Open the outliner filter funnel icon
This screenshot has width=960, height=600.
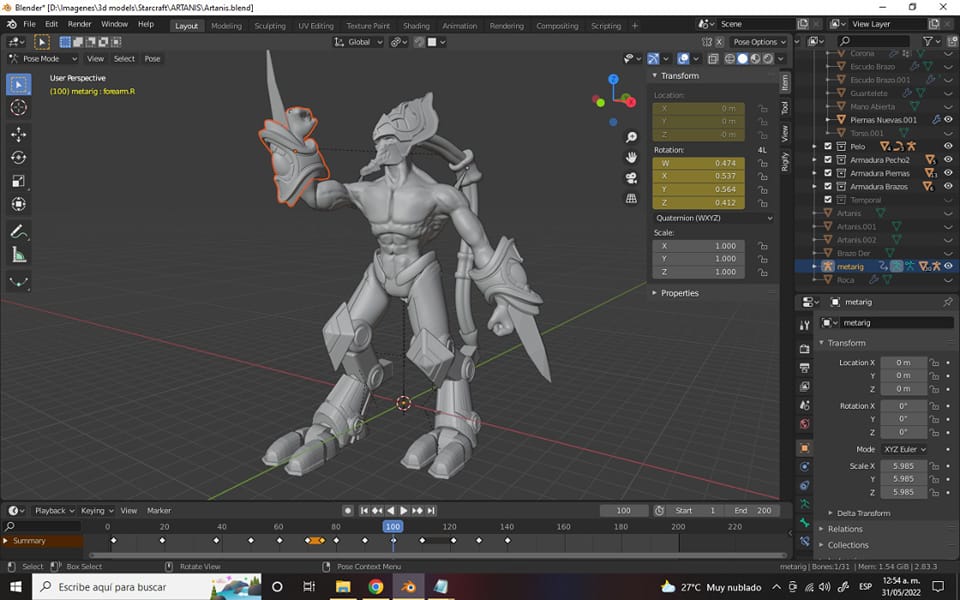click(x=928, y=41)
